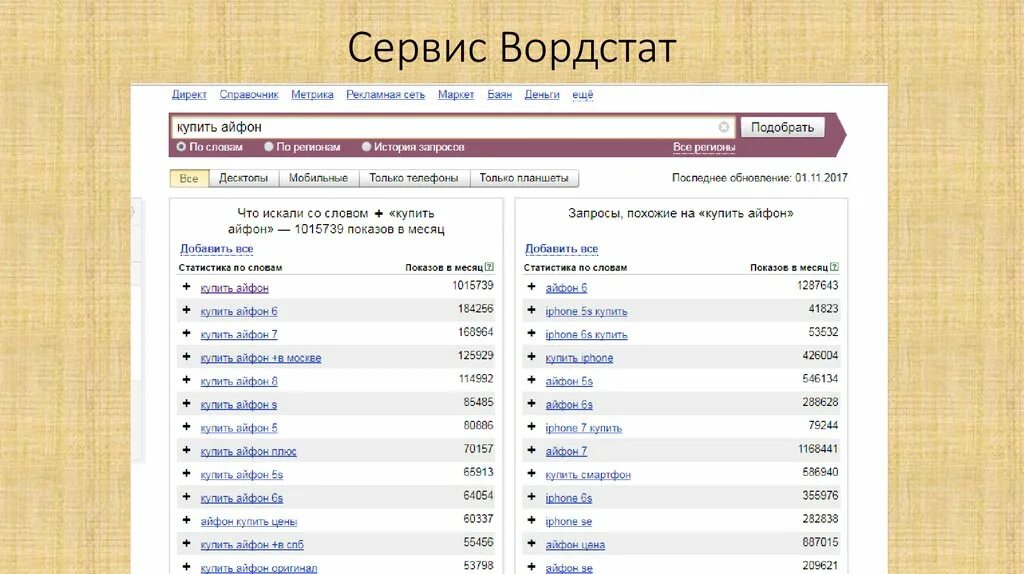Add 'айфон 5s' with its plus icon
The width and height of the screenshot is (1024, 574).
(532, 380)
